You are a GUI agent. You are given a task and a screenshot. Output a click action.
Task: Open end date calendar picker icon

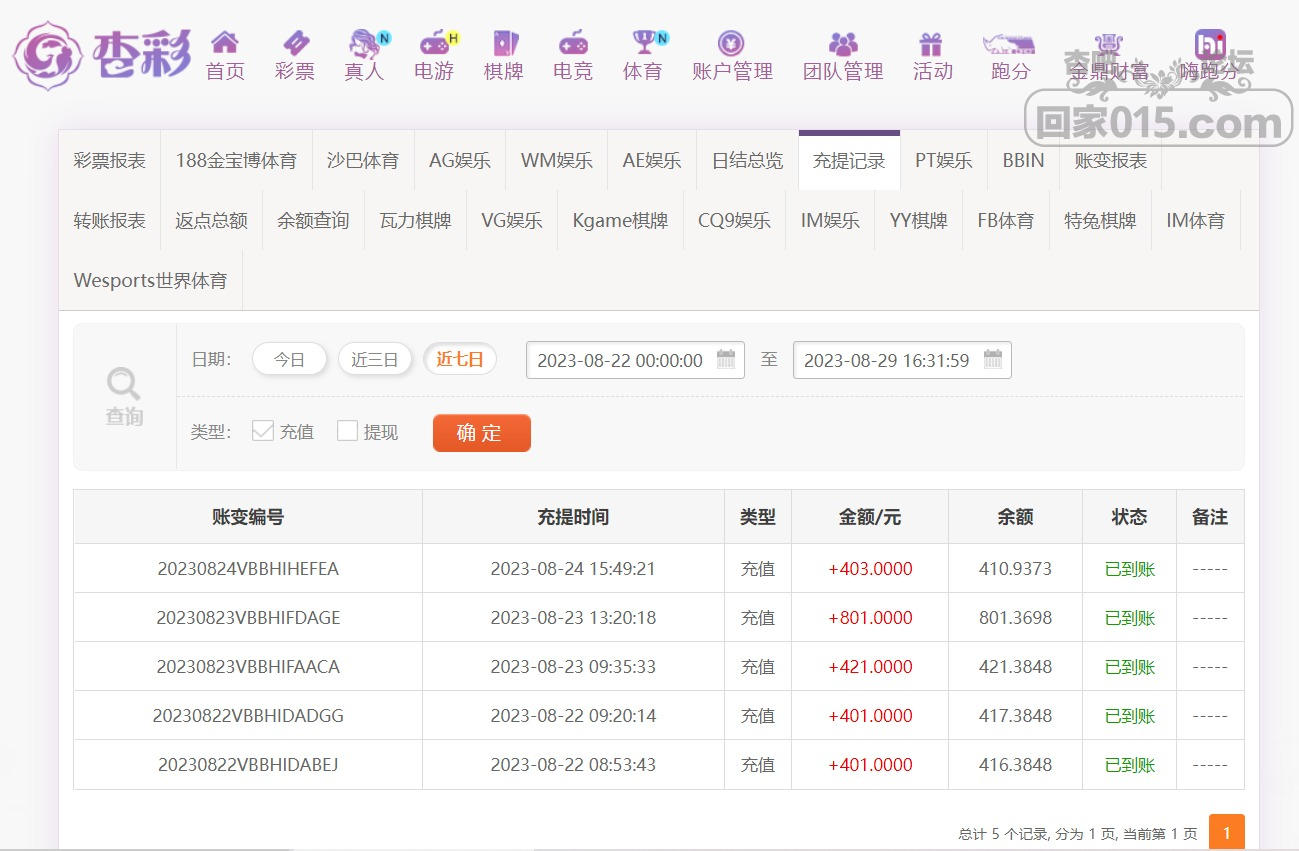[x=993, y=360]
